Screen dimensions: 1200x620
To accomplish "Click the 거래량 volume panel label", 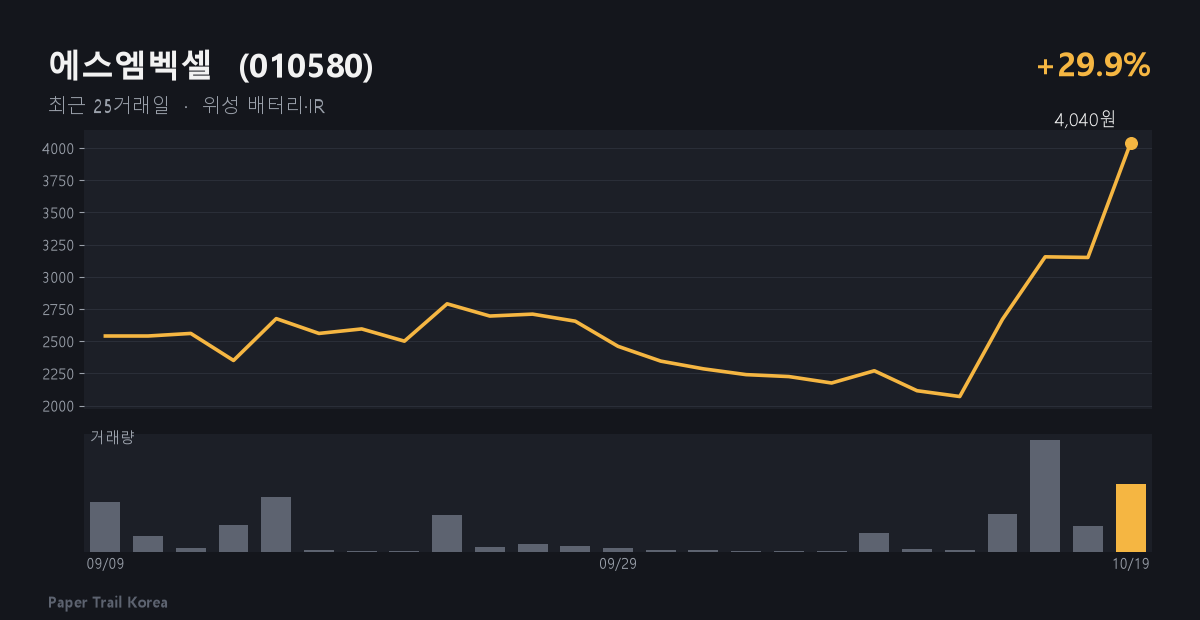I will click(112, 437).
